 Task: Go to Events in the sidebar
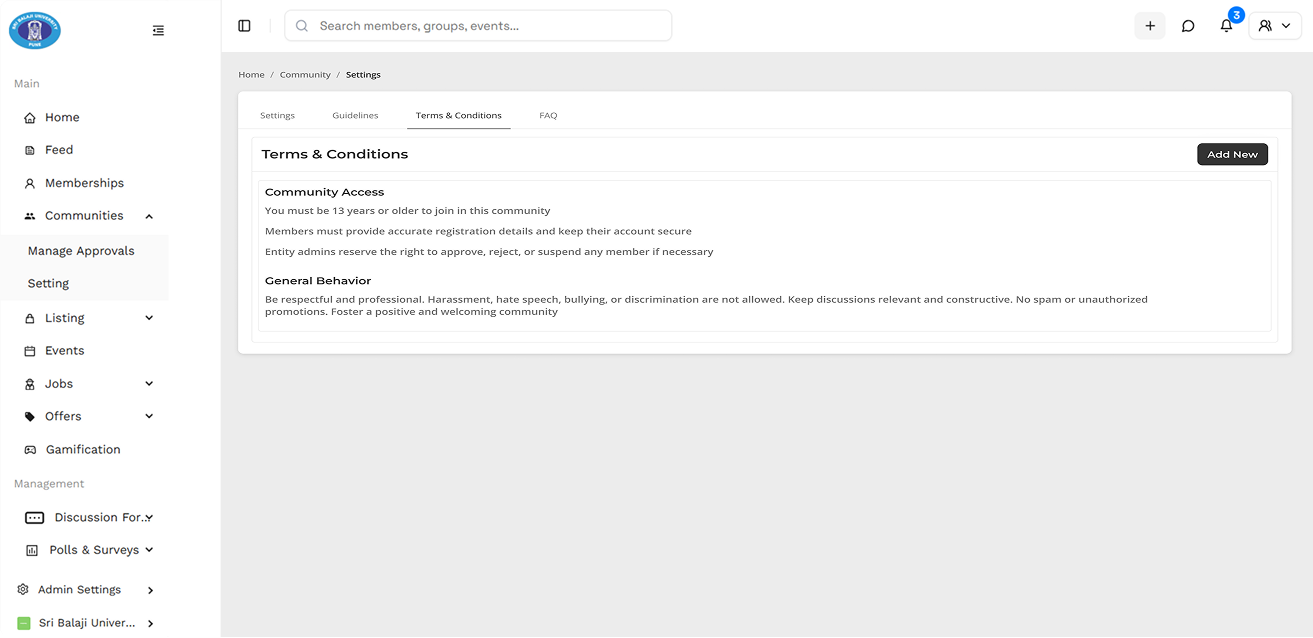[64, 351]
